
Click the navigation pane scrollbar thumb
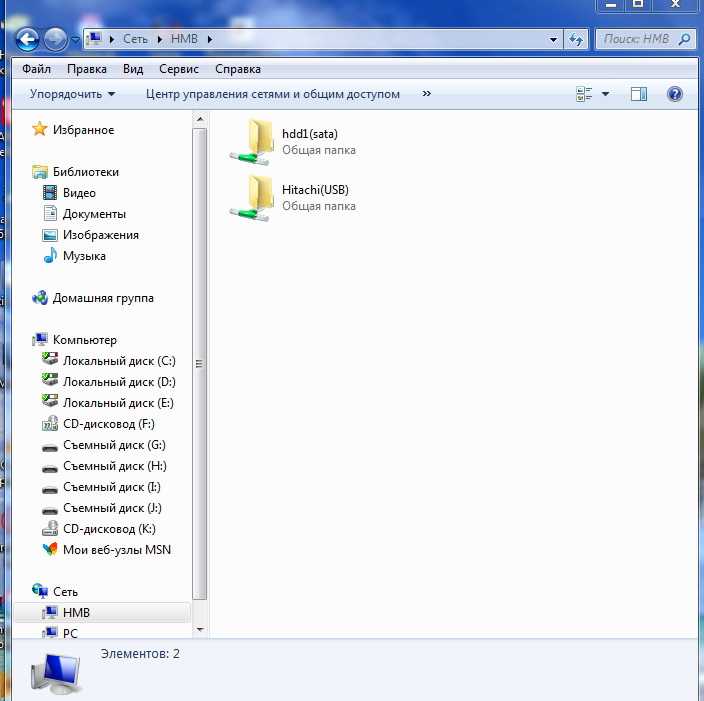pos(200,364)
